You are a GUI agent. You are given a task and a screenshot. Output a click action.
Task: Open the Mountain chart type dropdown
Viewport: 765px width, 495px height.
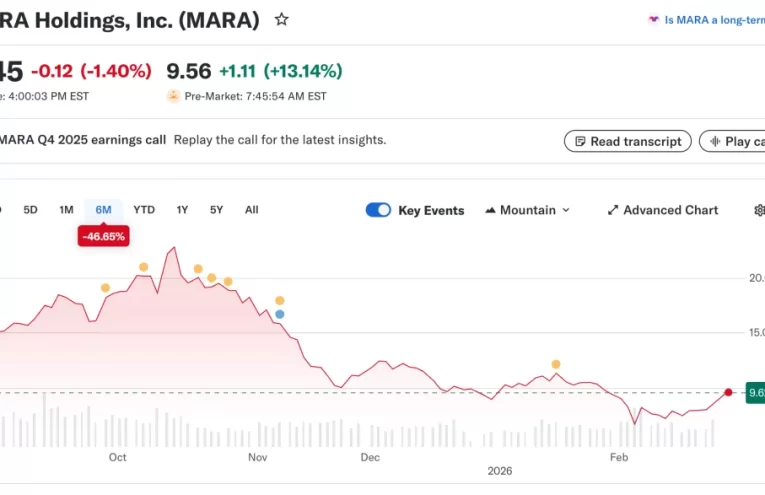528,210
